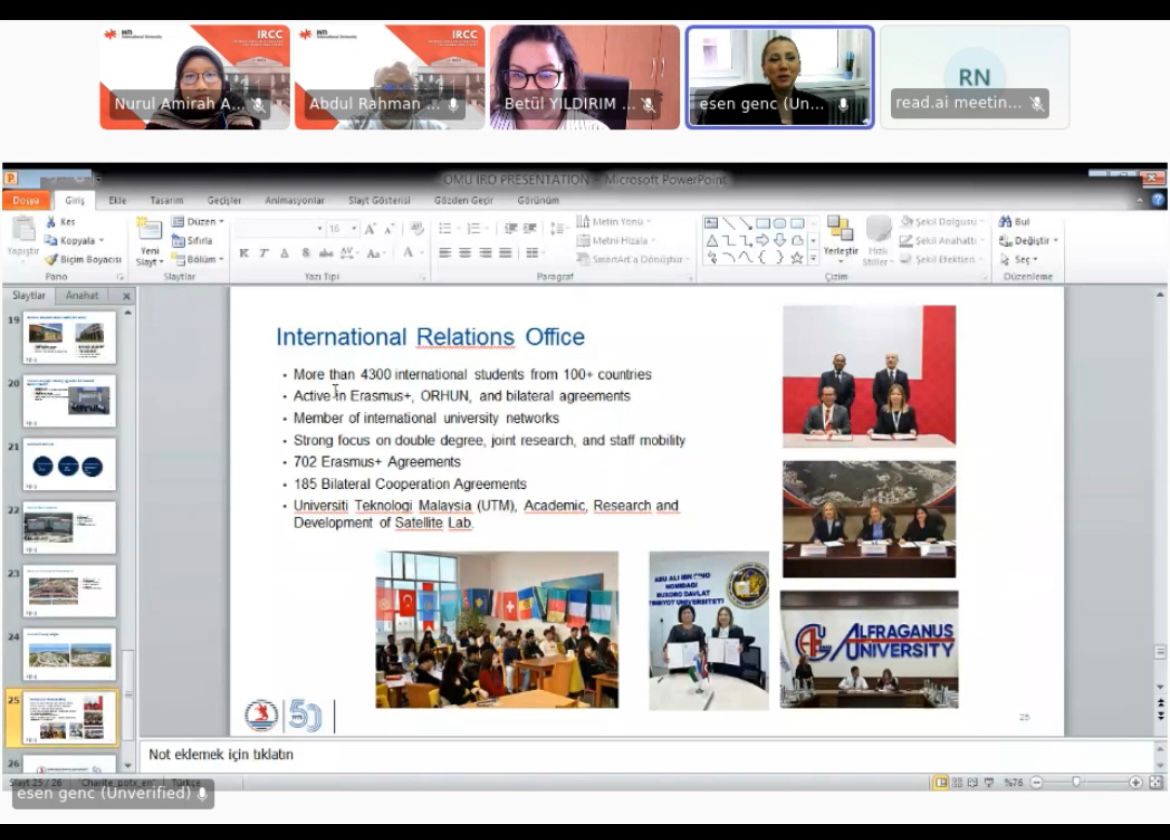Viewport: 1170px width, 840px height.
Task: Click the increase indent icon
Action: click(x=530, y=228)
